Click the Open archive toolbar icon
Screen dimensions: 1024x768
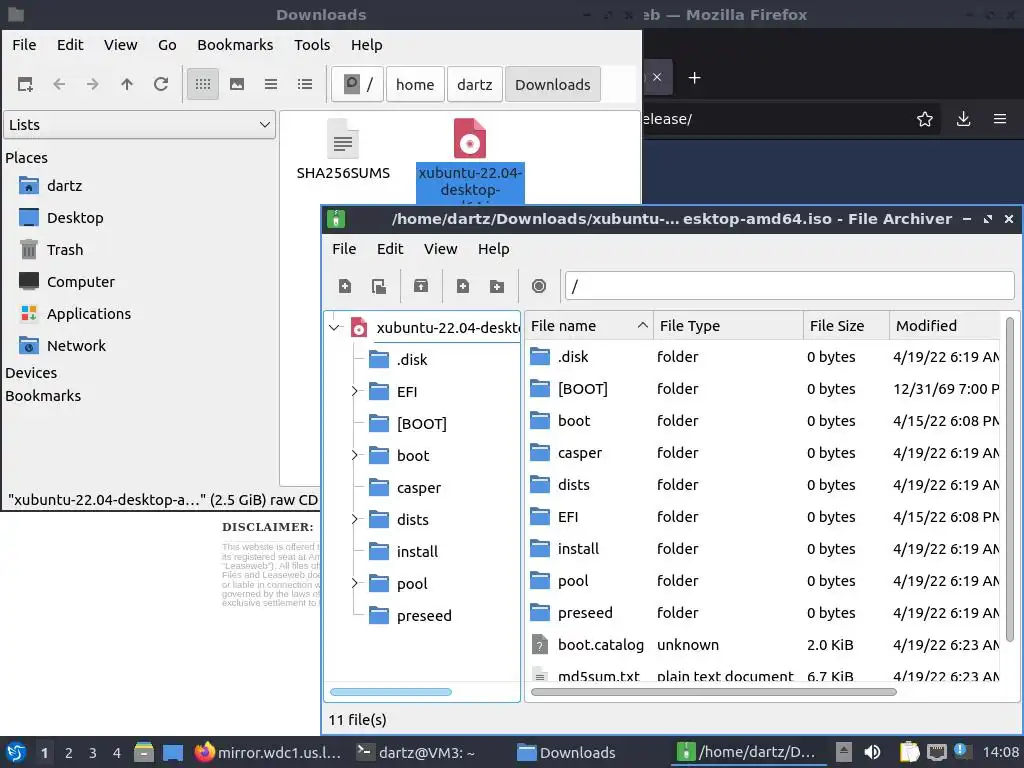pyautogui.click(x=379, y=286)
